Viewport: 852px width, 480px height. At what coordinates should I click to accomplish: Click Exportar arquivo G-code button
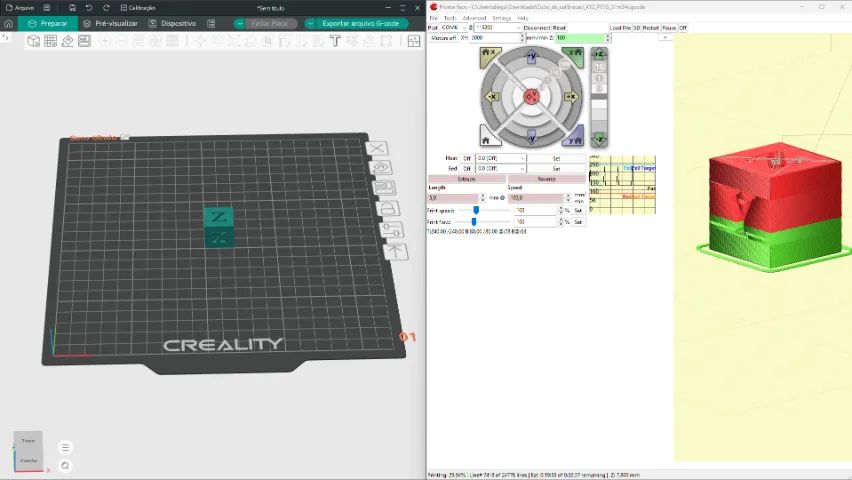tap(361, 23)
